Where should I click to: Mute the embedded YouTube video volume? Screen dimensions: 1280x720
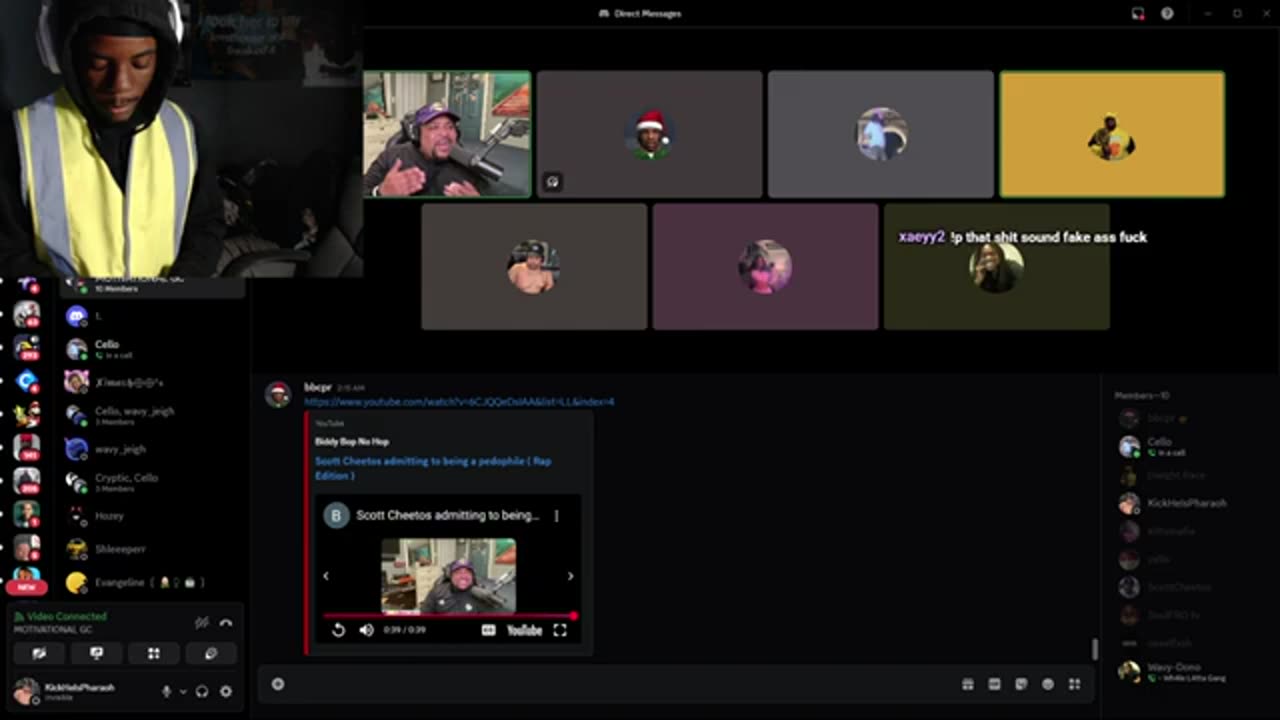pos(366,630)
